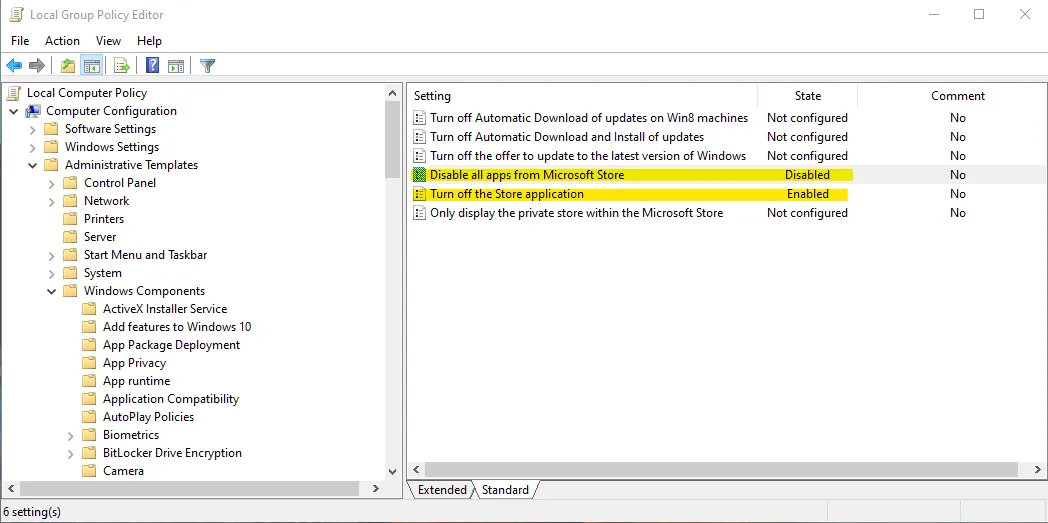Click the Export List toolbar icon

[122, 66]
